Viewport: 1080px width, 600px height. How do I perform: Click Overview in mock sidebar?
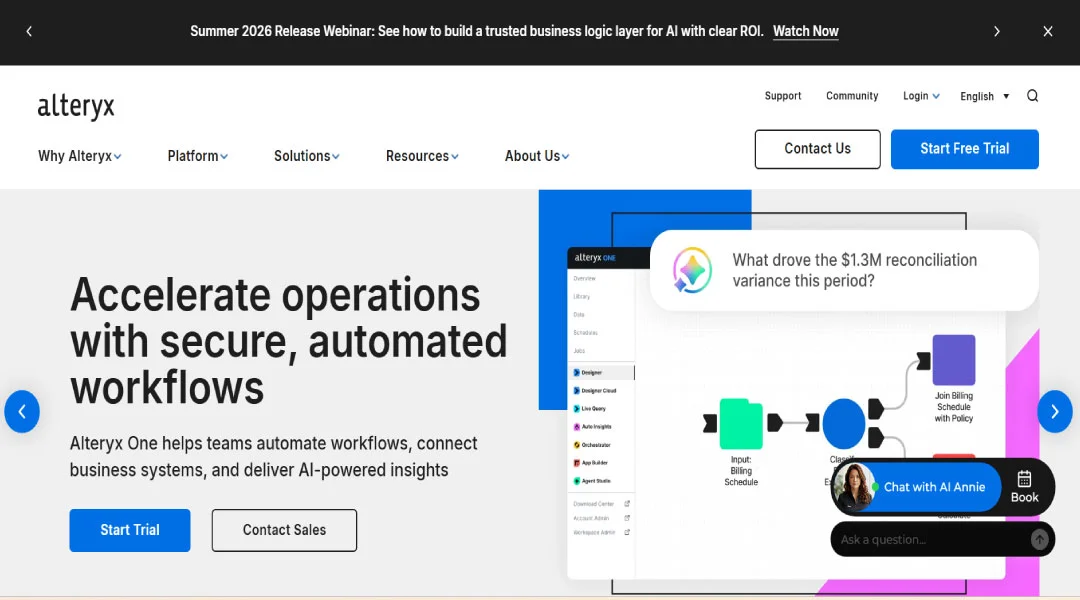click(x=584, y=278)
